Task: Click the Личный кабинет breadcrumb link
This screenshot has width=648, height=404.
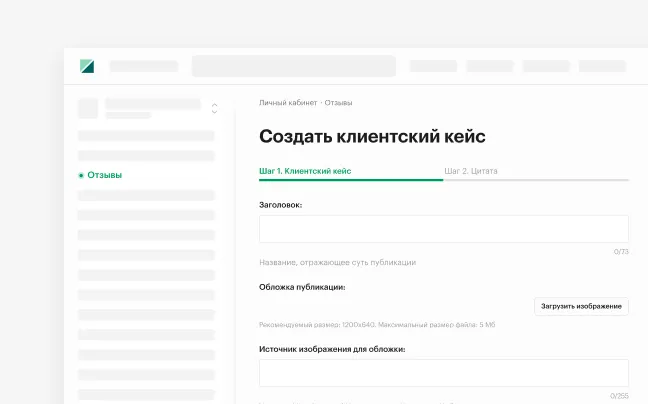Action: 288,102
